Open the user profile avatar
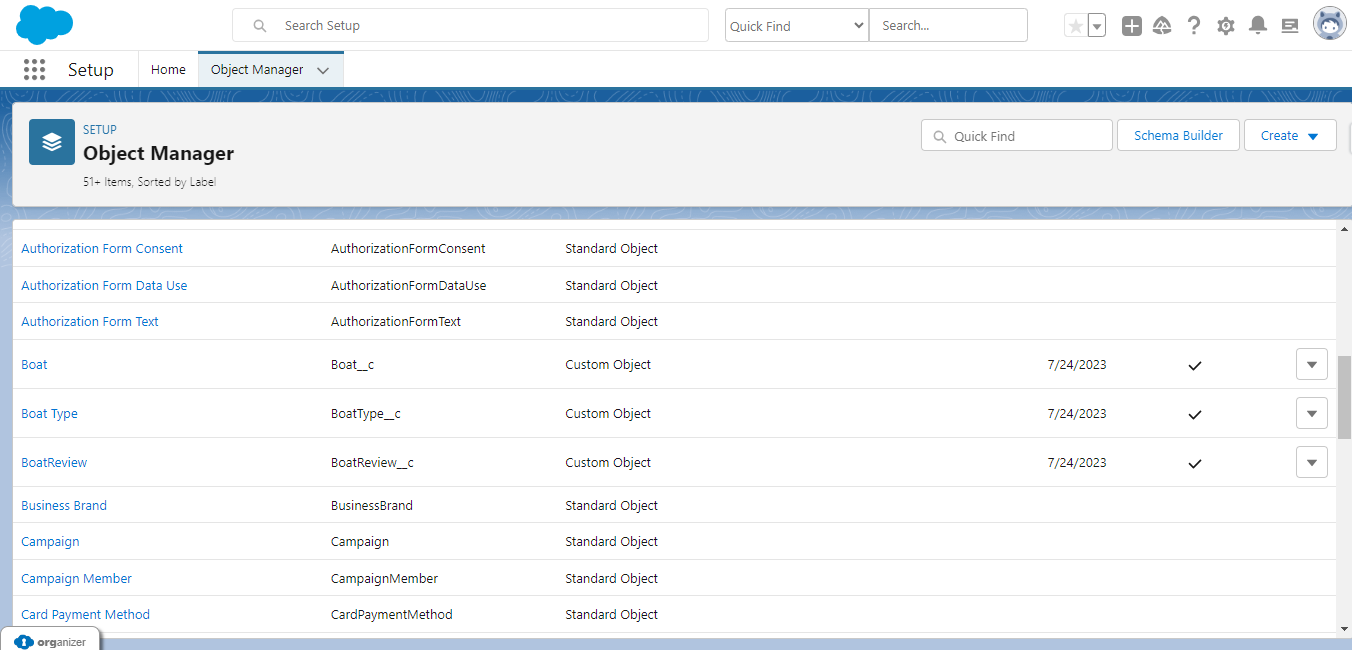This screenshot has width=1352, height=650. (1329, 25)
